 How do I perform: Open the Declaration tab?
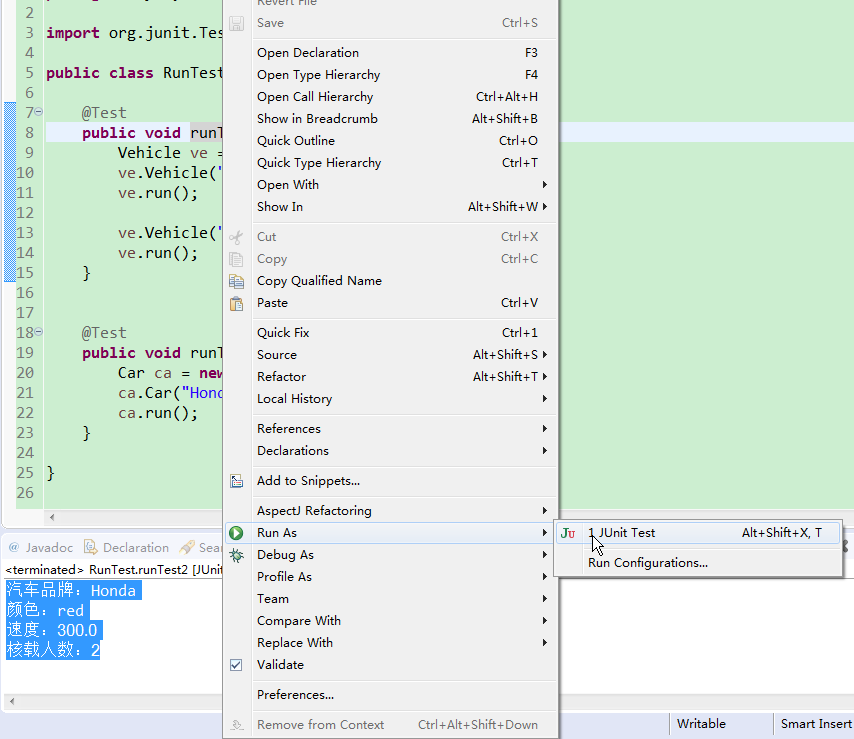tap(127, 547)
